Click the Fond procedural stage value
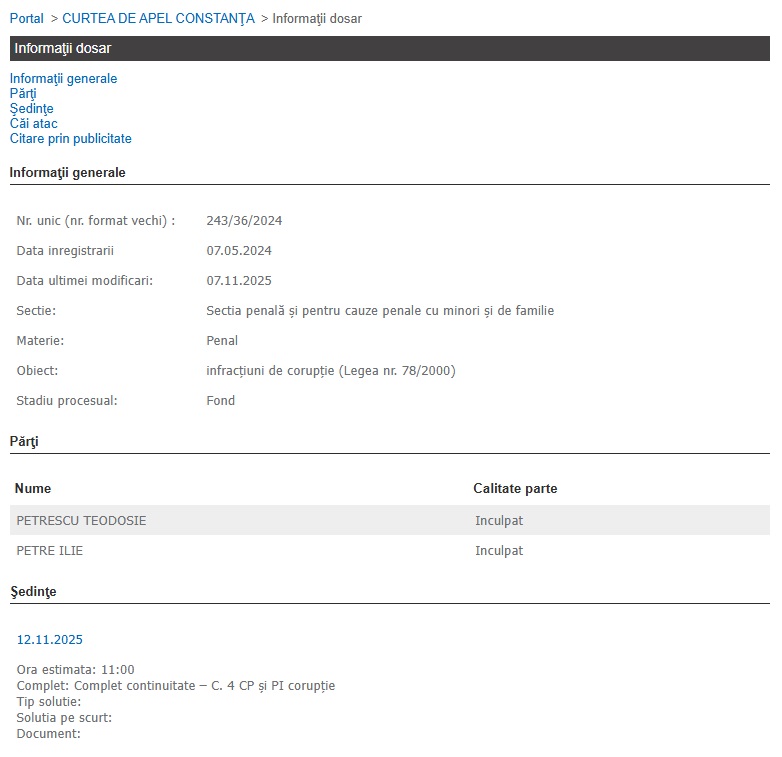782x757 pixels. (x=220, y=400)
